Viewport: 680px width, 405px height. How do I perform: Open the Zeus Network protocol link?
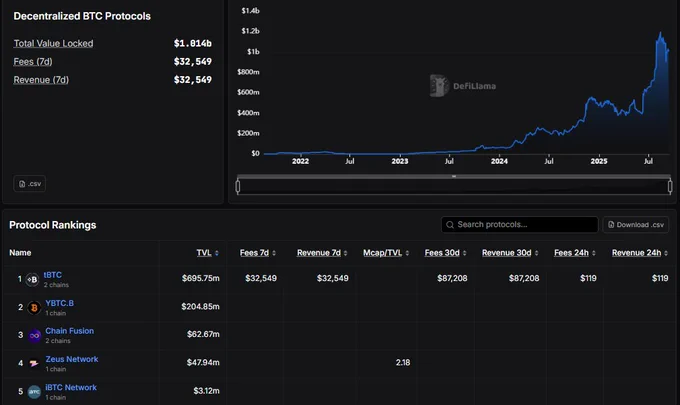coord(72,359)
